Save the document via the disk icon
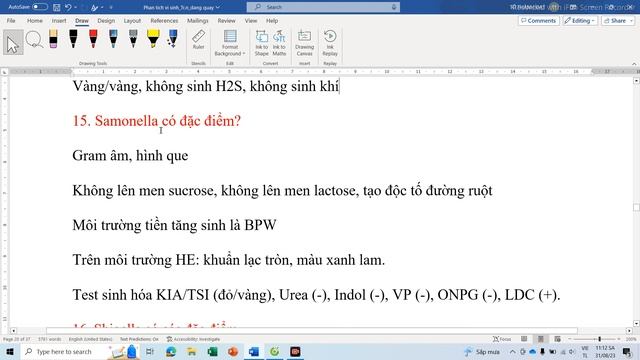Viewport: 640px width, 360px height. (57, 7)
